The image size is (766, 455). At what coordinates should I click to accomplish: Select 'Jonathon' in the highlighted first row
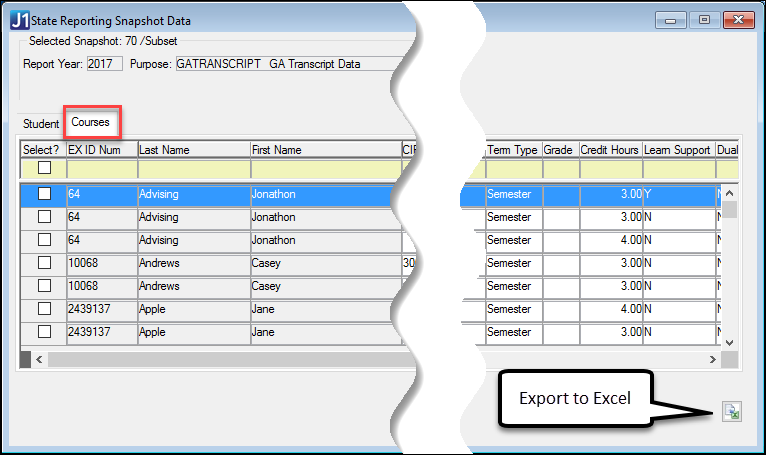322,194
